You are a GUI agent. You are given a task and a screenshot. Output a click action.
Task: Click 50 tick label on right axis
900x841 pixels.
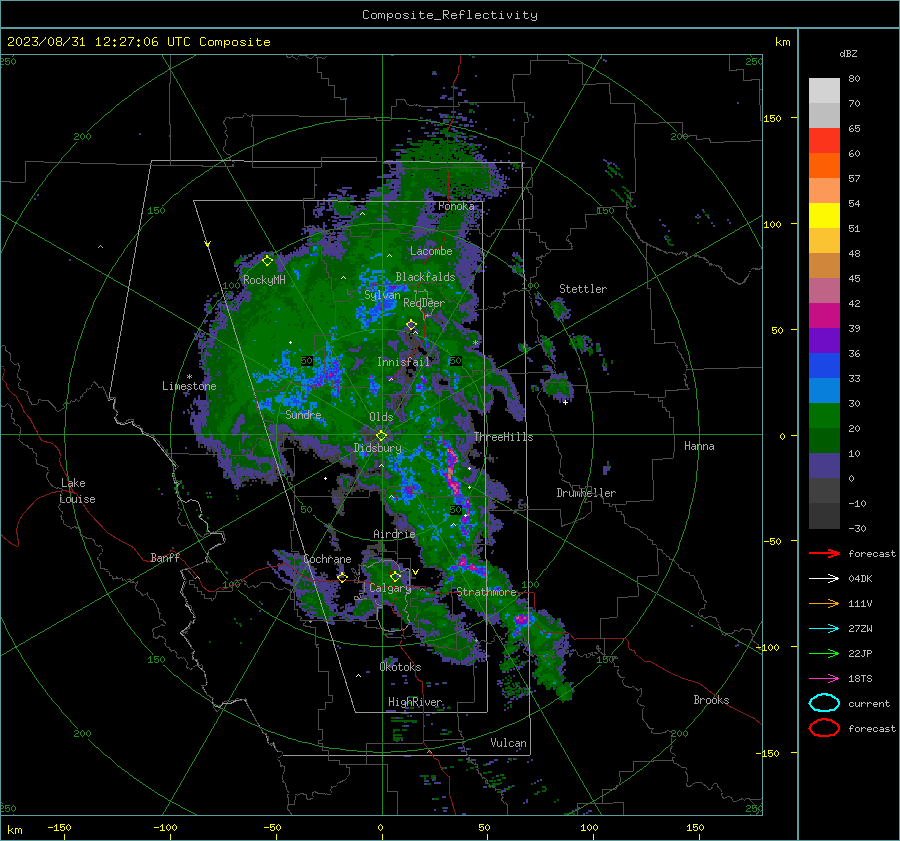[777, 330]
